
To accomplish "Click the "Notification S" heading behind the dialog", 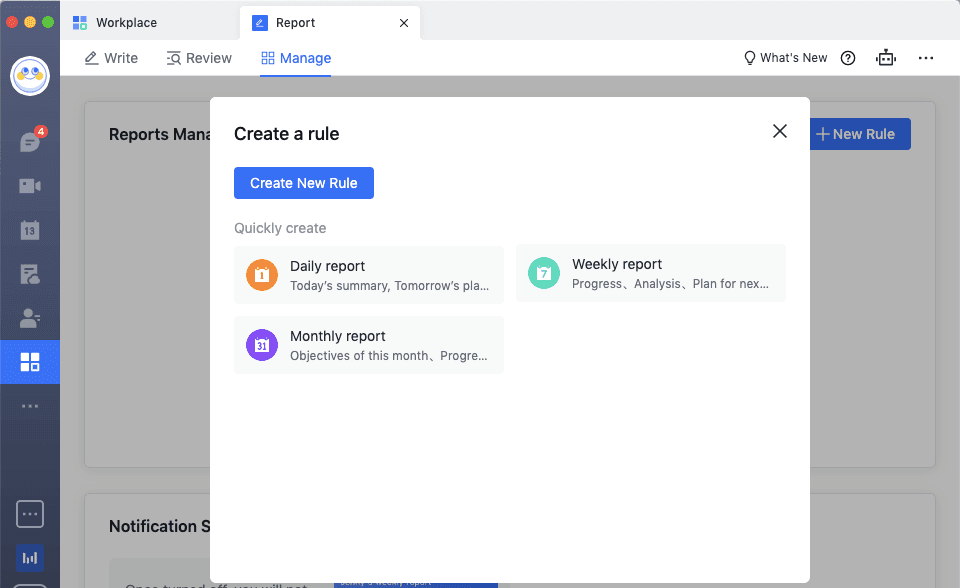I will click(159, 526).
